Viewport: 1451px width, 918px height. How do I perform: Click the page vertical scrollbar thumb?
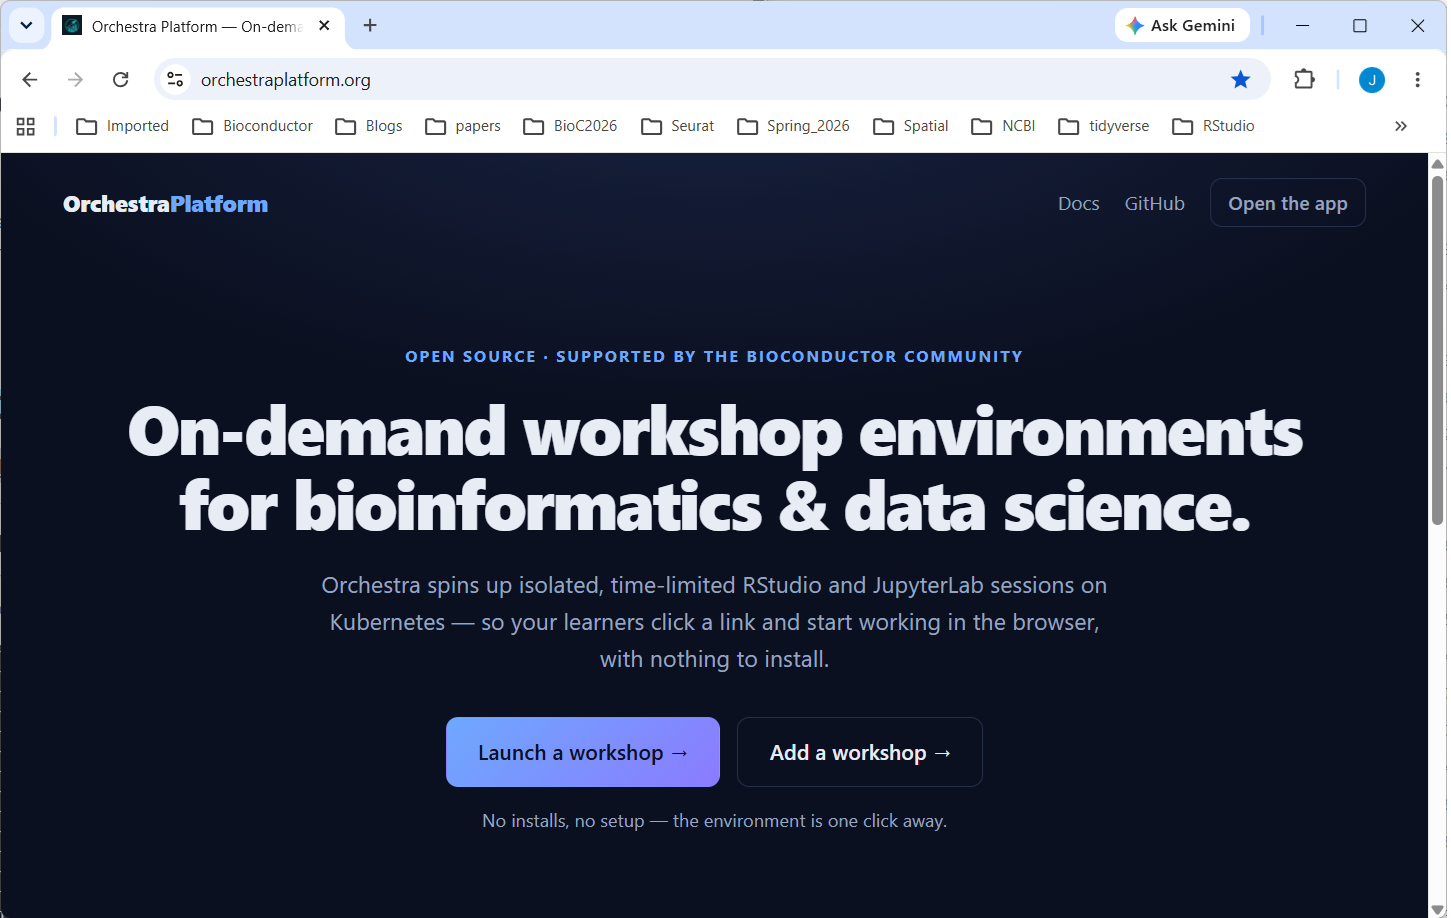(x=1438, y=350)
